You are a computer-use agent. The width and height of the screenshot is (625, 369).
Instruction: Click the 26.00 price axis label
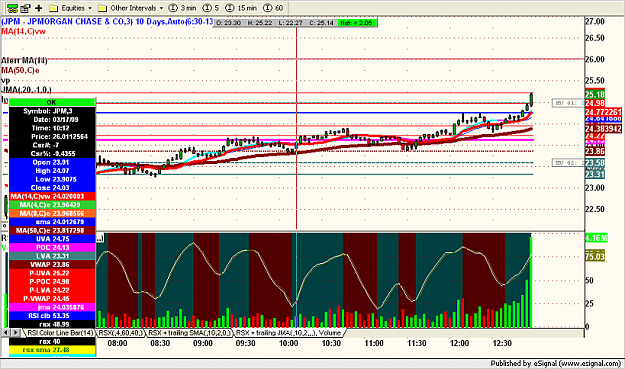595,59
